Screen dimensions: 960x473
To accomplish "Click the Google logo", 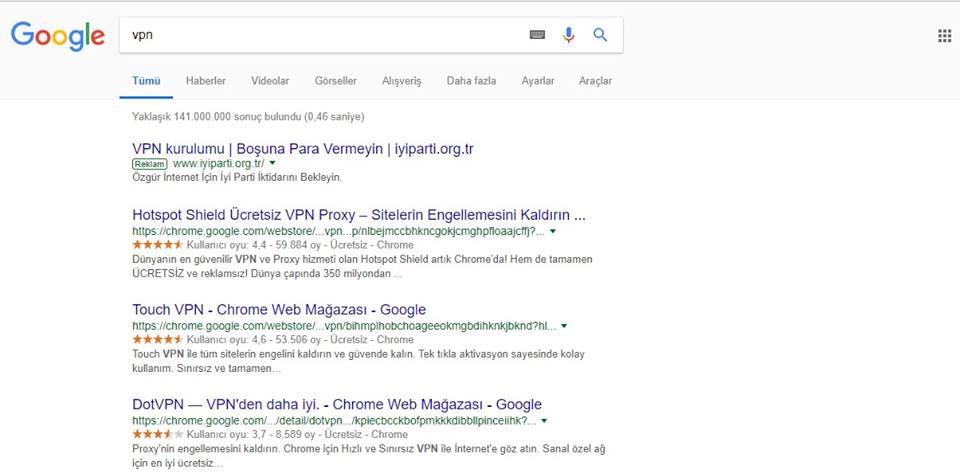I will pyautogui.click(x=57, y=36).
